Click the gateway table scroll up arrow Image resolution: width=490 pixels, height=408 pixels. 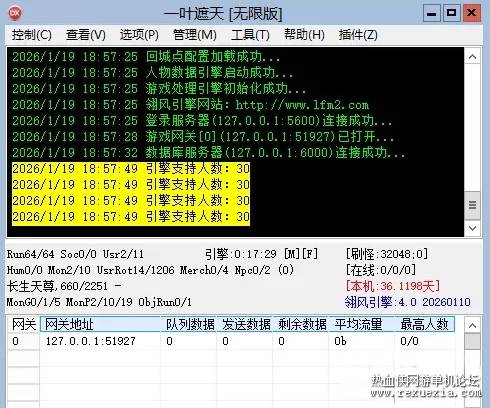tap(472, 325)
